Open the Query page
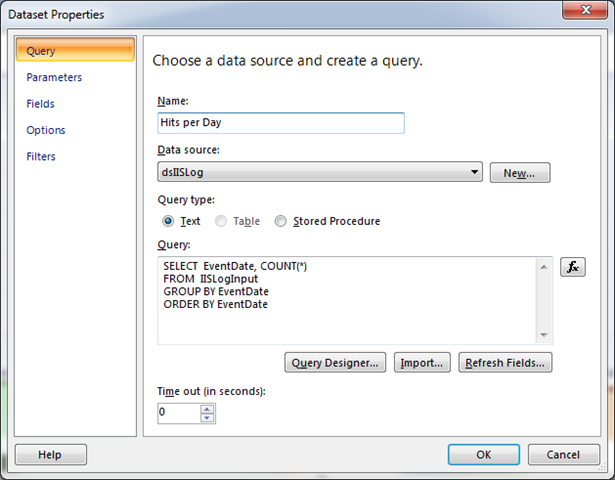615x480 pixels. tap(75, 50)
